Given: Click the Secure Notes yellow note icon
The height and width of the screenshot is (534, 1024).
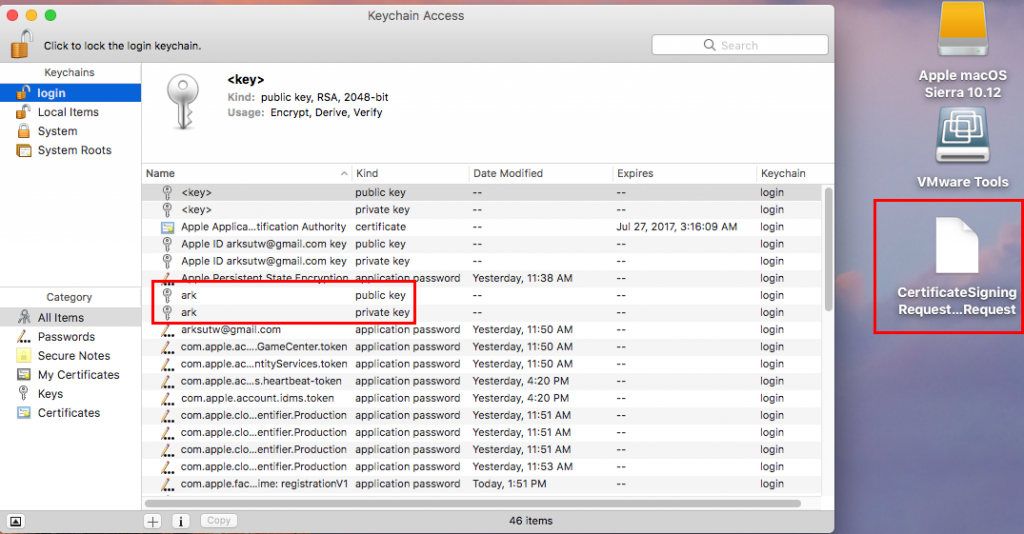Looking at the screenshot, I should (x=24, y=355).
